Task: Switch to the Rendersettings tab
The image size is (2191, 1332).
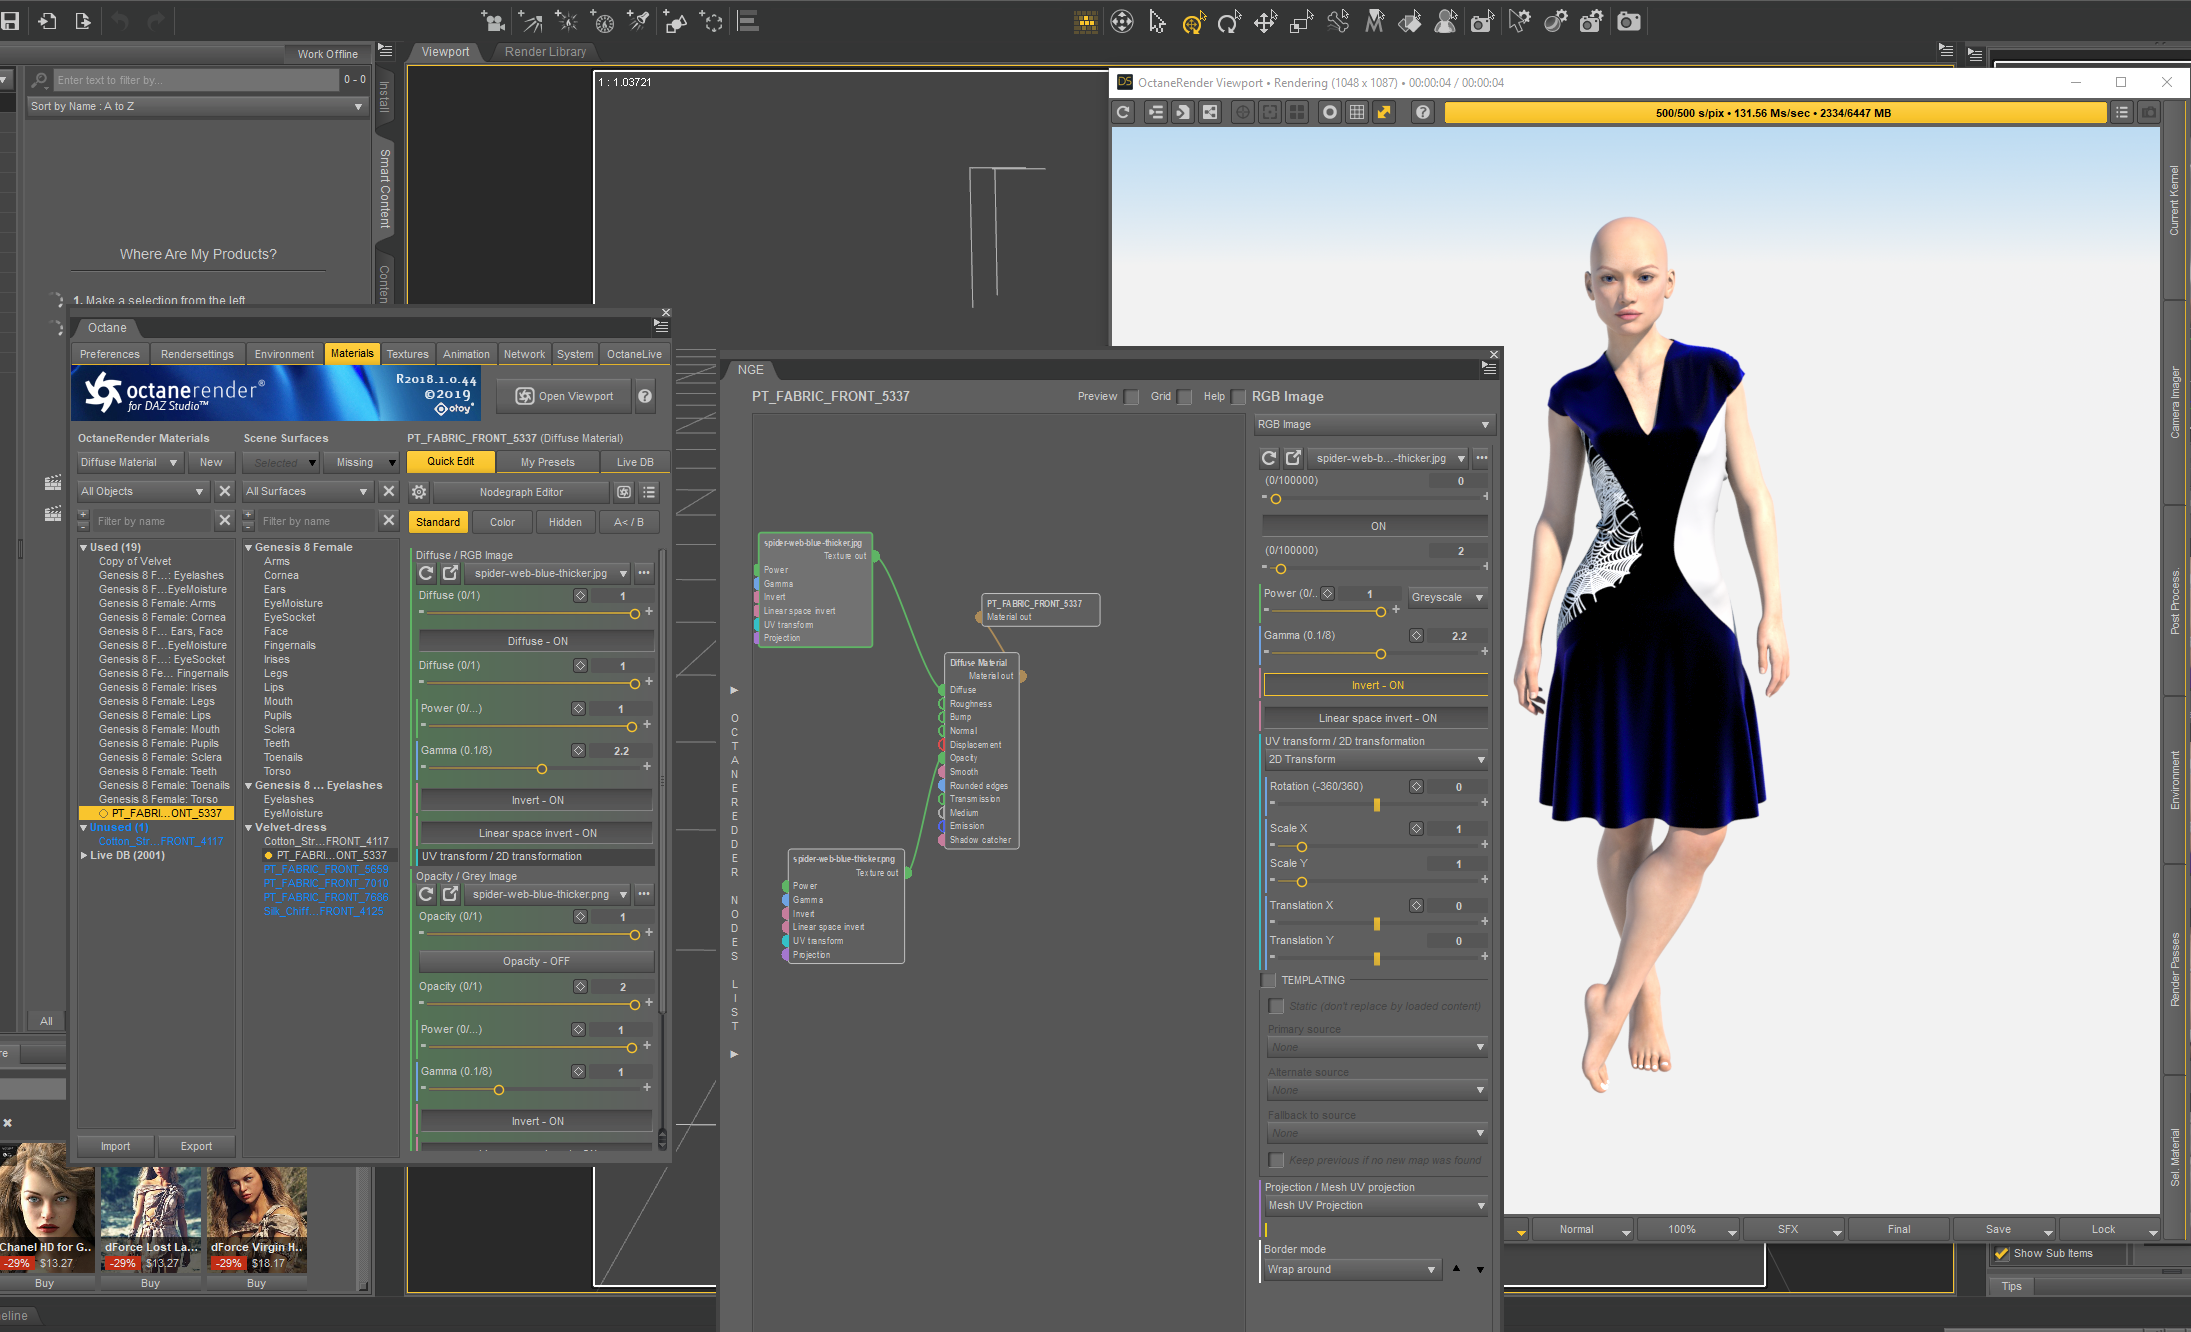Action: click(197, 354)
